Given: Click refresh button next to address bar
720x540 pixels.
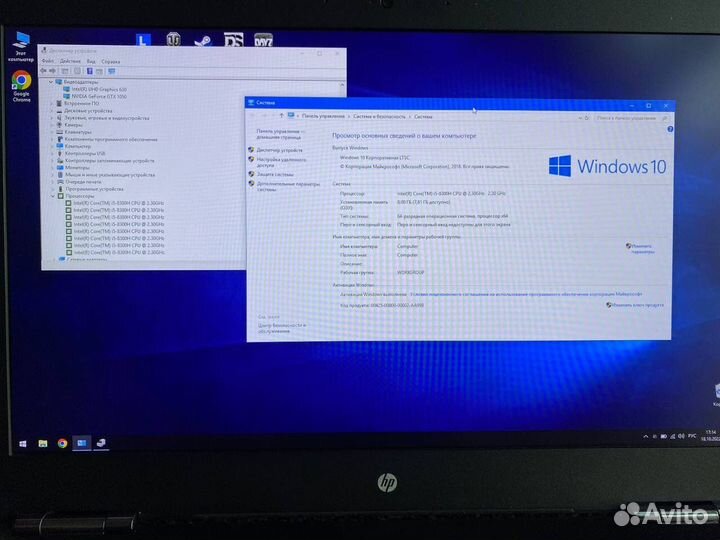Looking at the screenshot, I should point(587,118).
